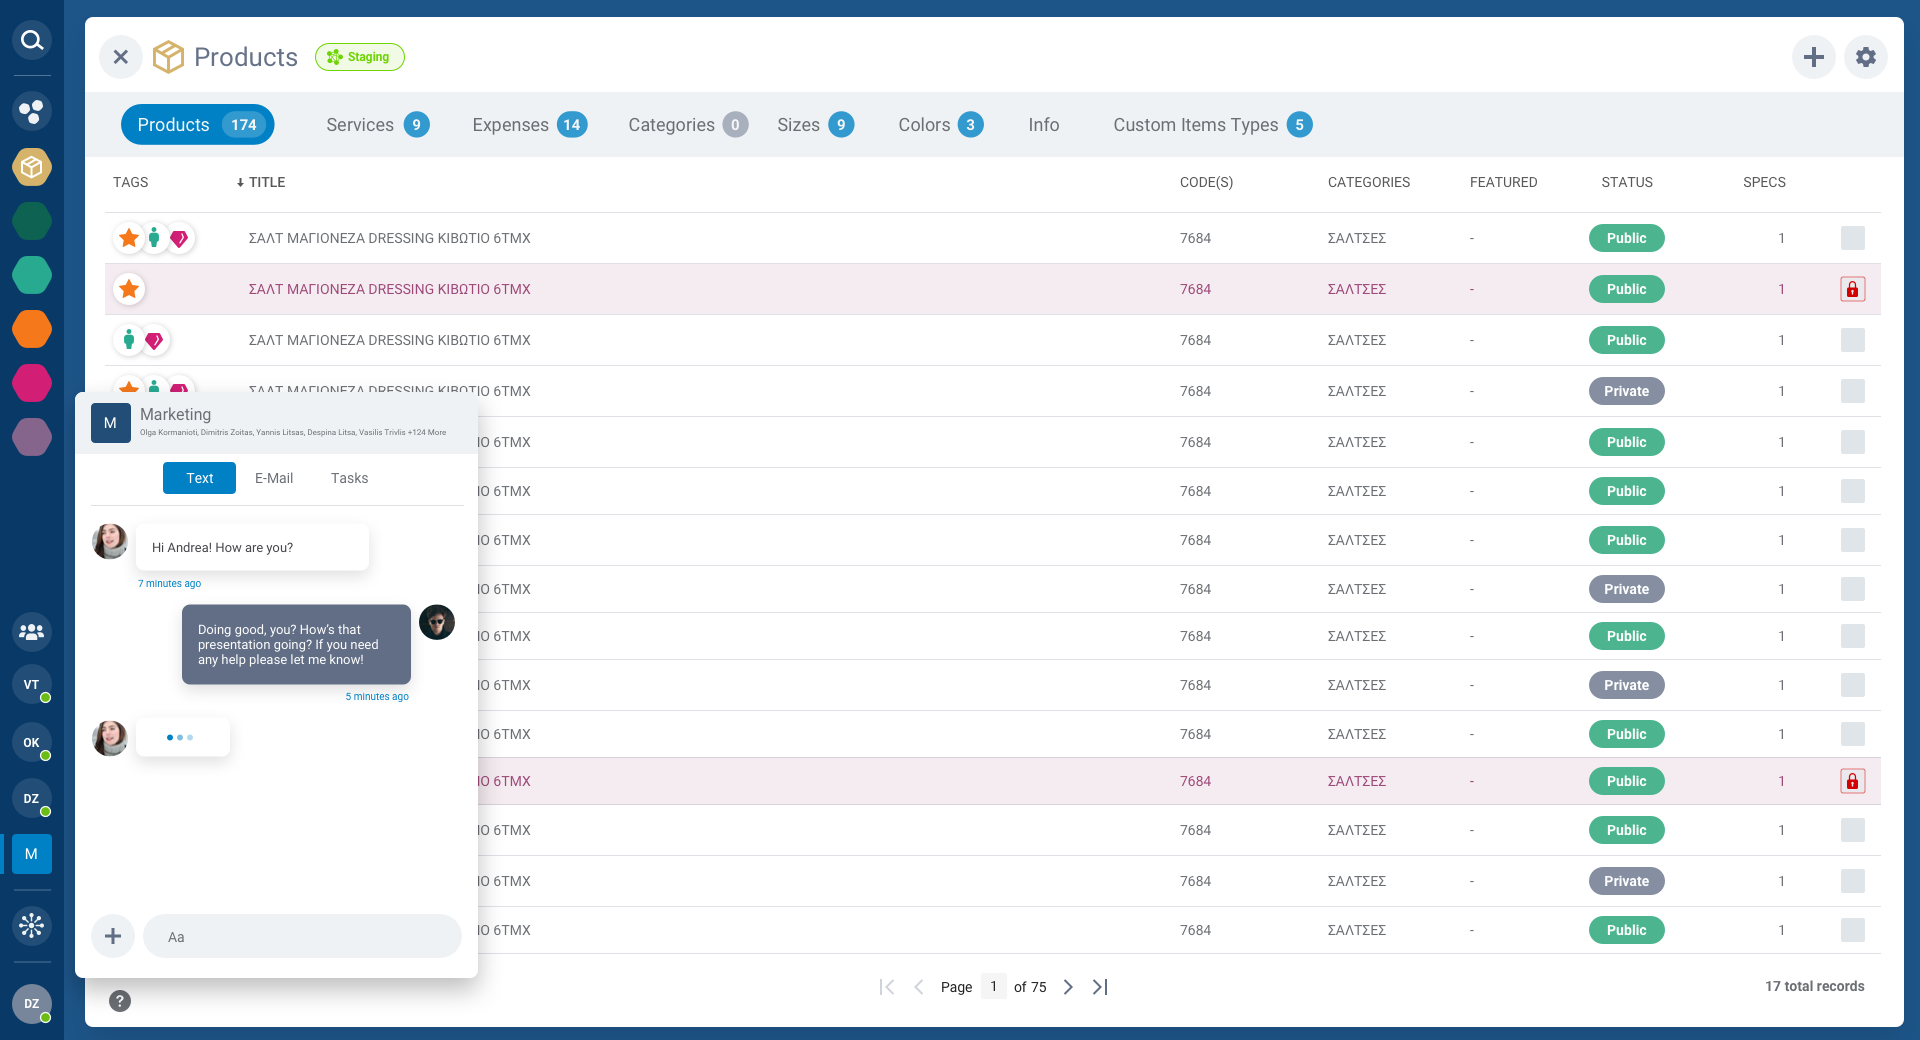Viewport: 1920px width, 1040px height.
Task: Open the settings gear icon
Action: pyautogui.click(x=1865, y=57)
